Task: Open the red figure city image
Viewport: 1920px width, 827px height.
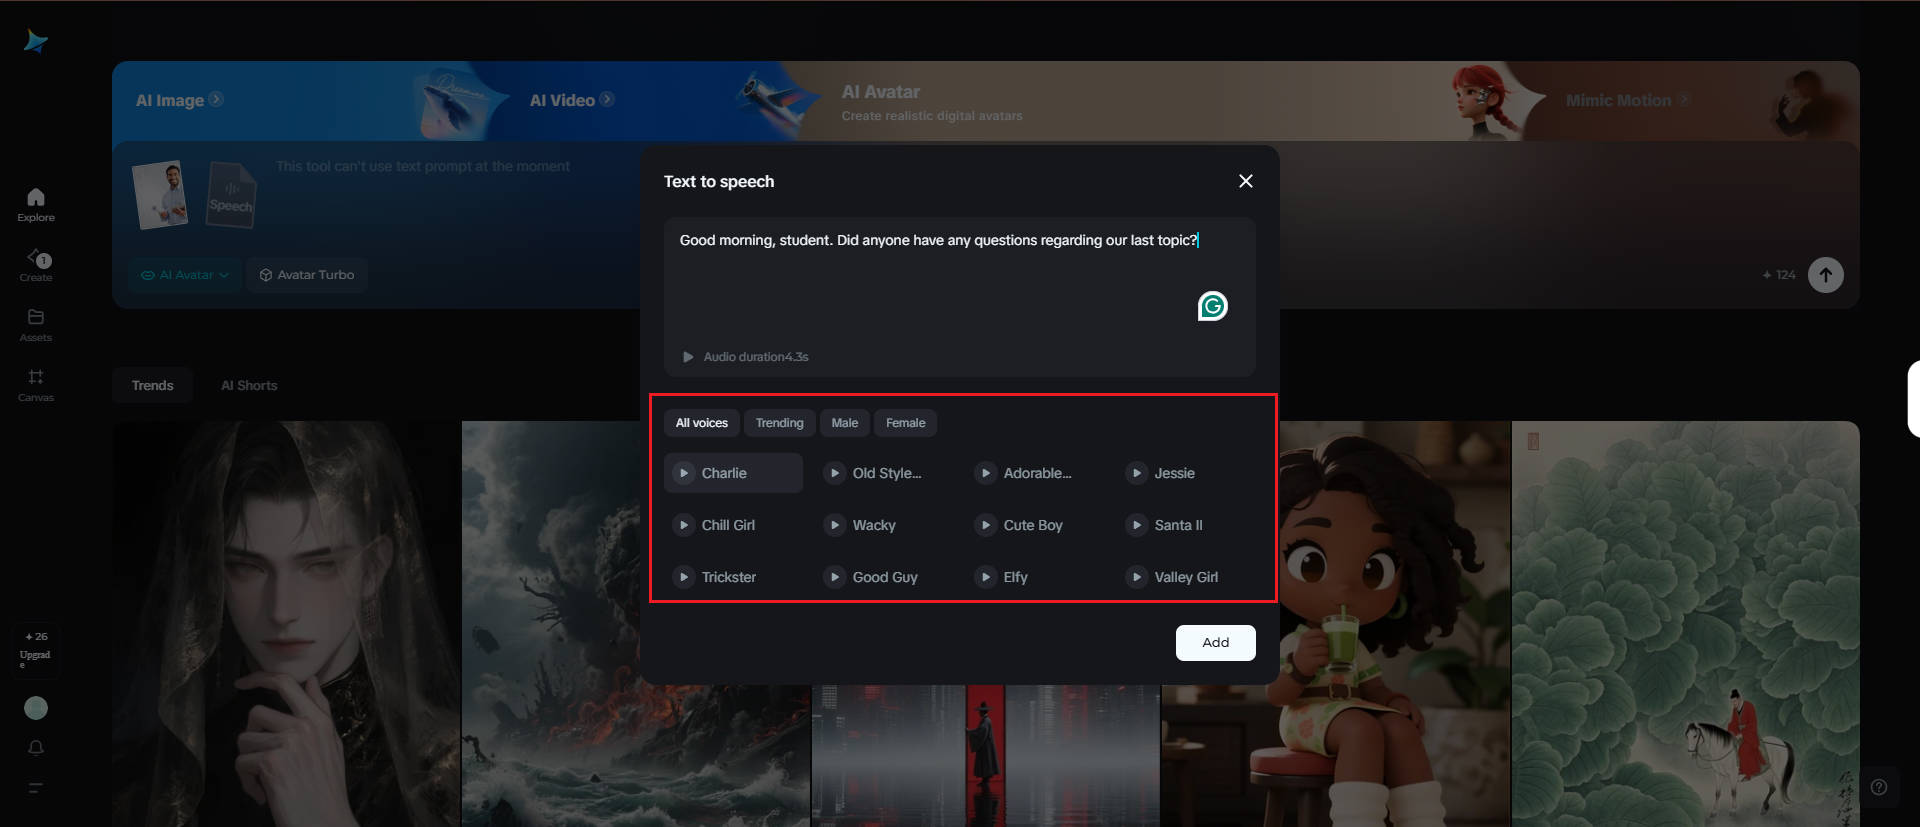Action: click(986, 756)
